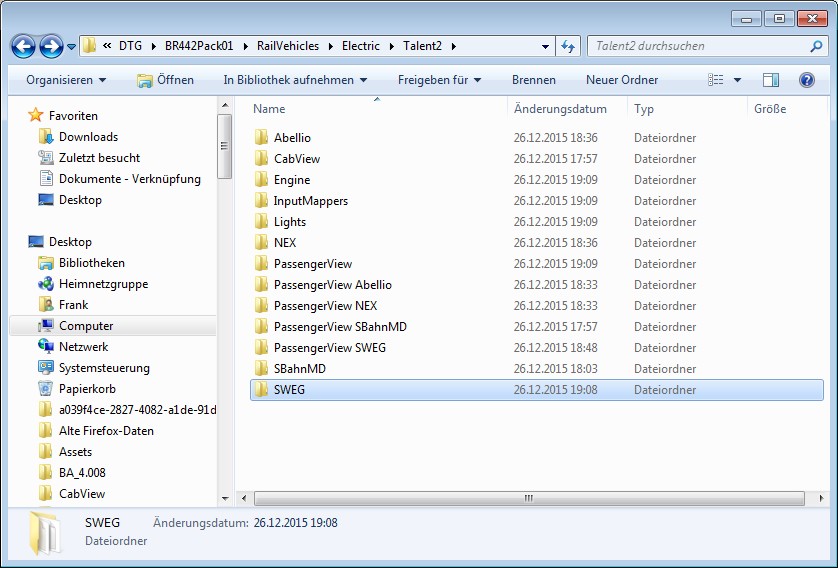Open recent locations dropdown next to the forward arrow
The width and height of the screenshot is (838, 568).
pyautogui.click(x=71, y=47)
